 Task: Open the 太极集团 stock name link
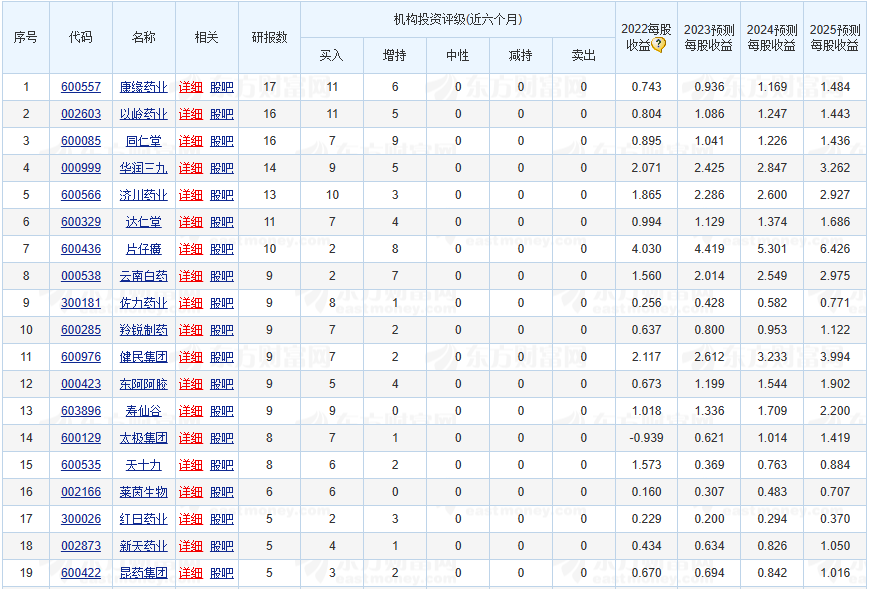(143, 438)
